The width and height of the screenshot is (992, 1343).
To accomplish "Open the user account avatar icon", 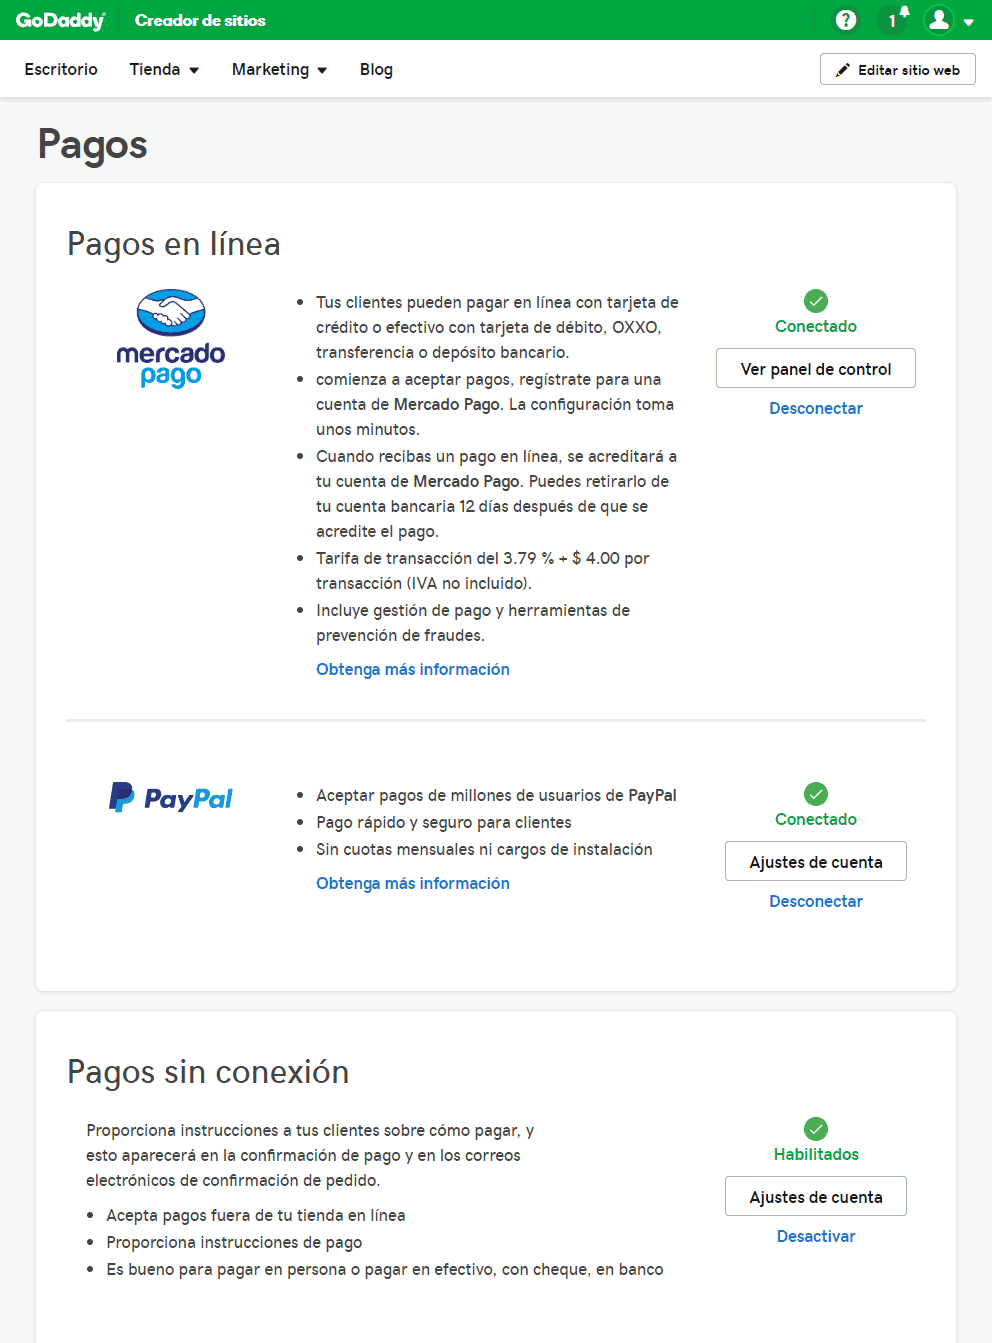I will click(x=938, y=19).
